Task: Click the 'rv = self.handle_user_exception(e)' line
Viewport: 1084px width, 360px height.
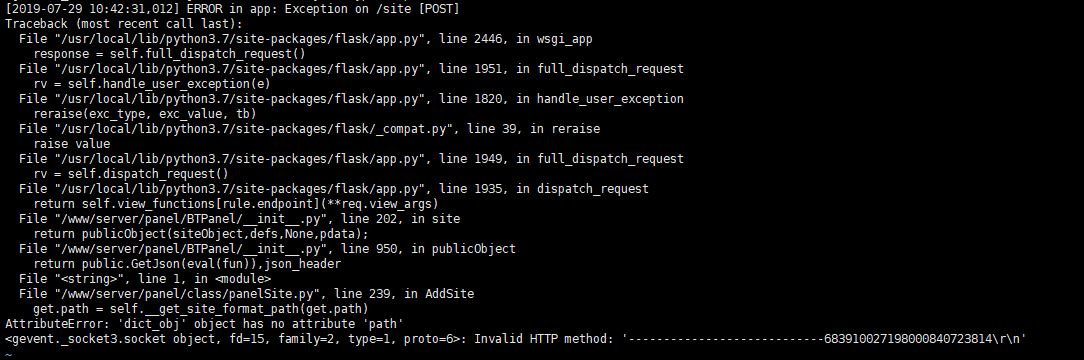Action: click(x=151, y=84)
